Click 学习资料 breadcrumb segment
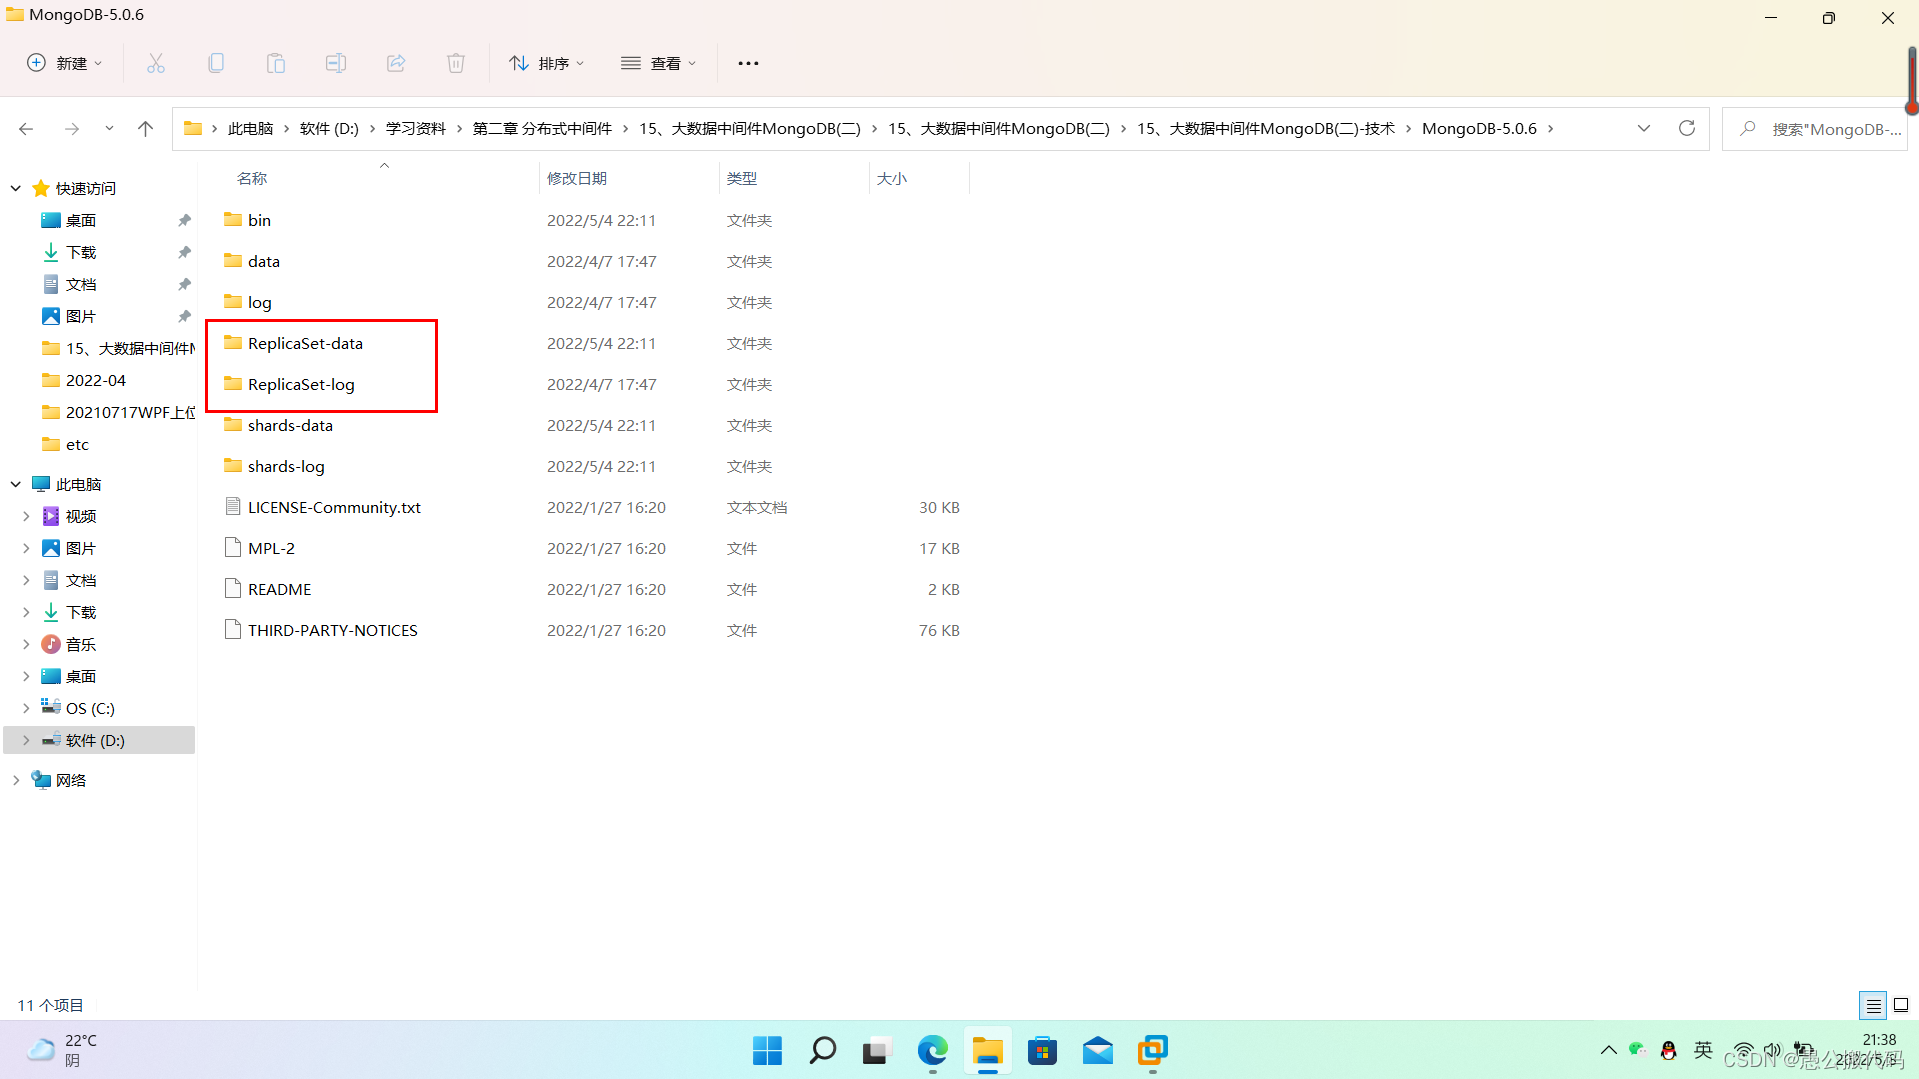The height and width of the screenshot is (1079, 1919). click(416, 129)
